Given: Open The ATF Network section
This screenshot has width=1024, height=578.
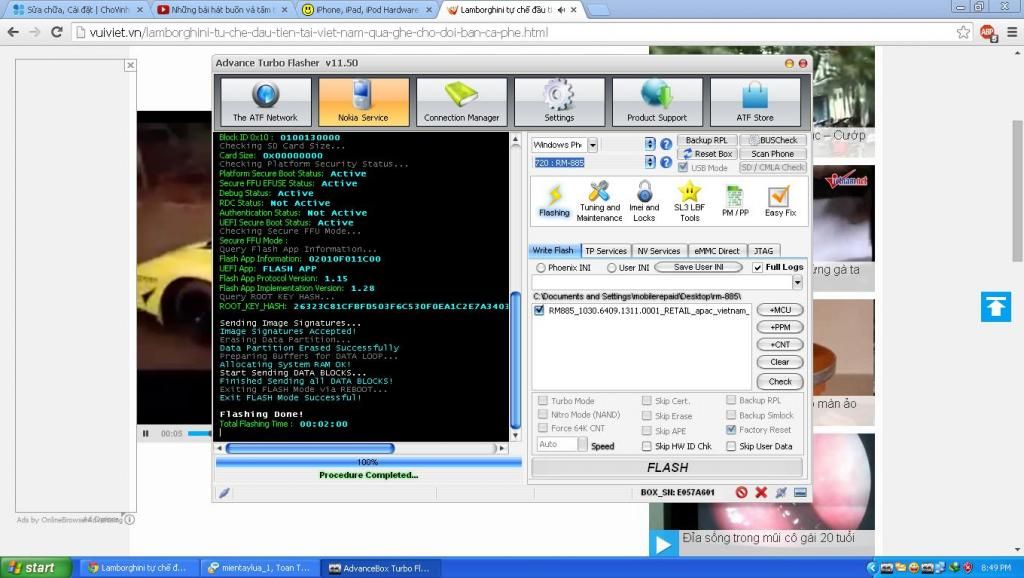Looking at the screenshot, I should [266, 101].
